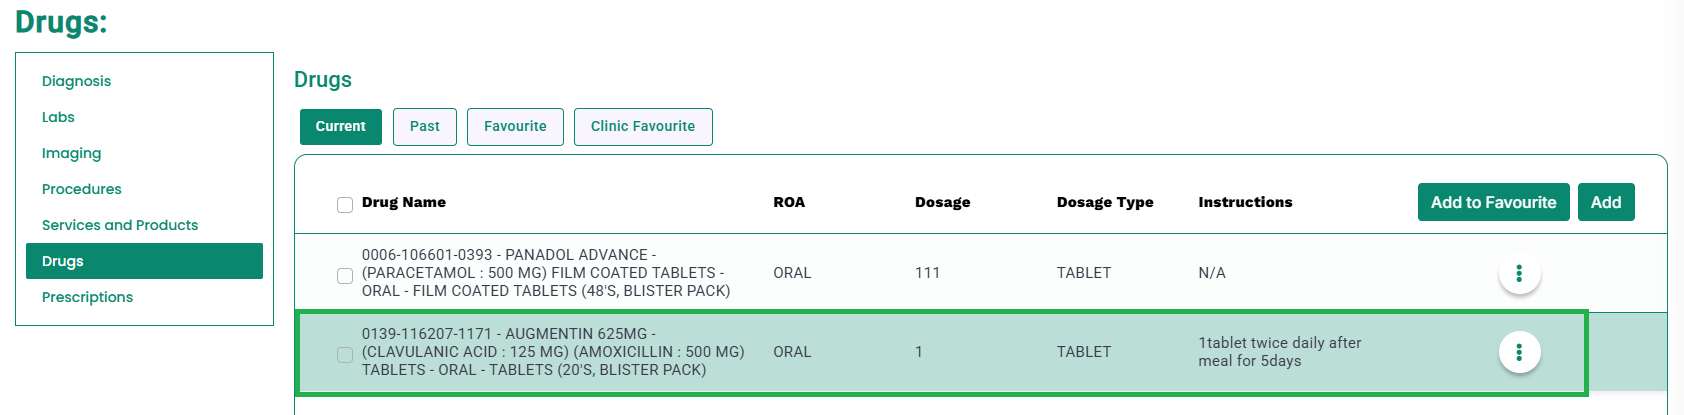Open the Procedures section
This screenshot has width=1684, height=415.
pyautogui.click(x=81, y=189)
